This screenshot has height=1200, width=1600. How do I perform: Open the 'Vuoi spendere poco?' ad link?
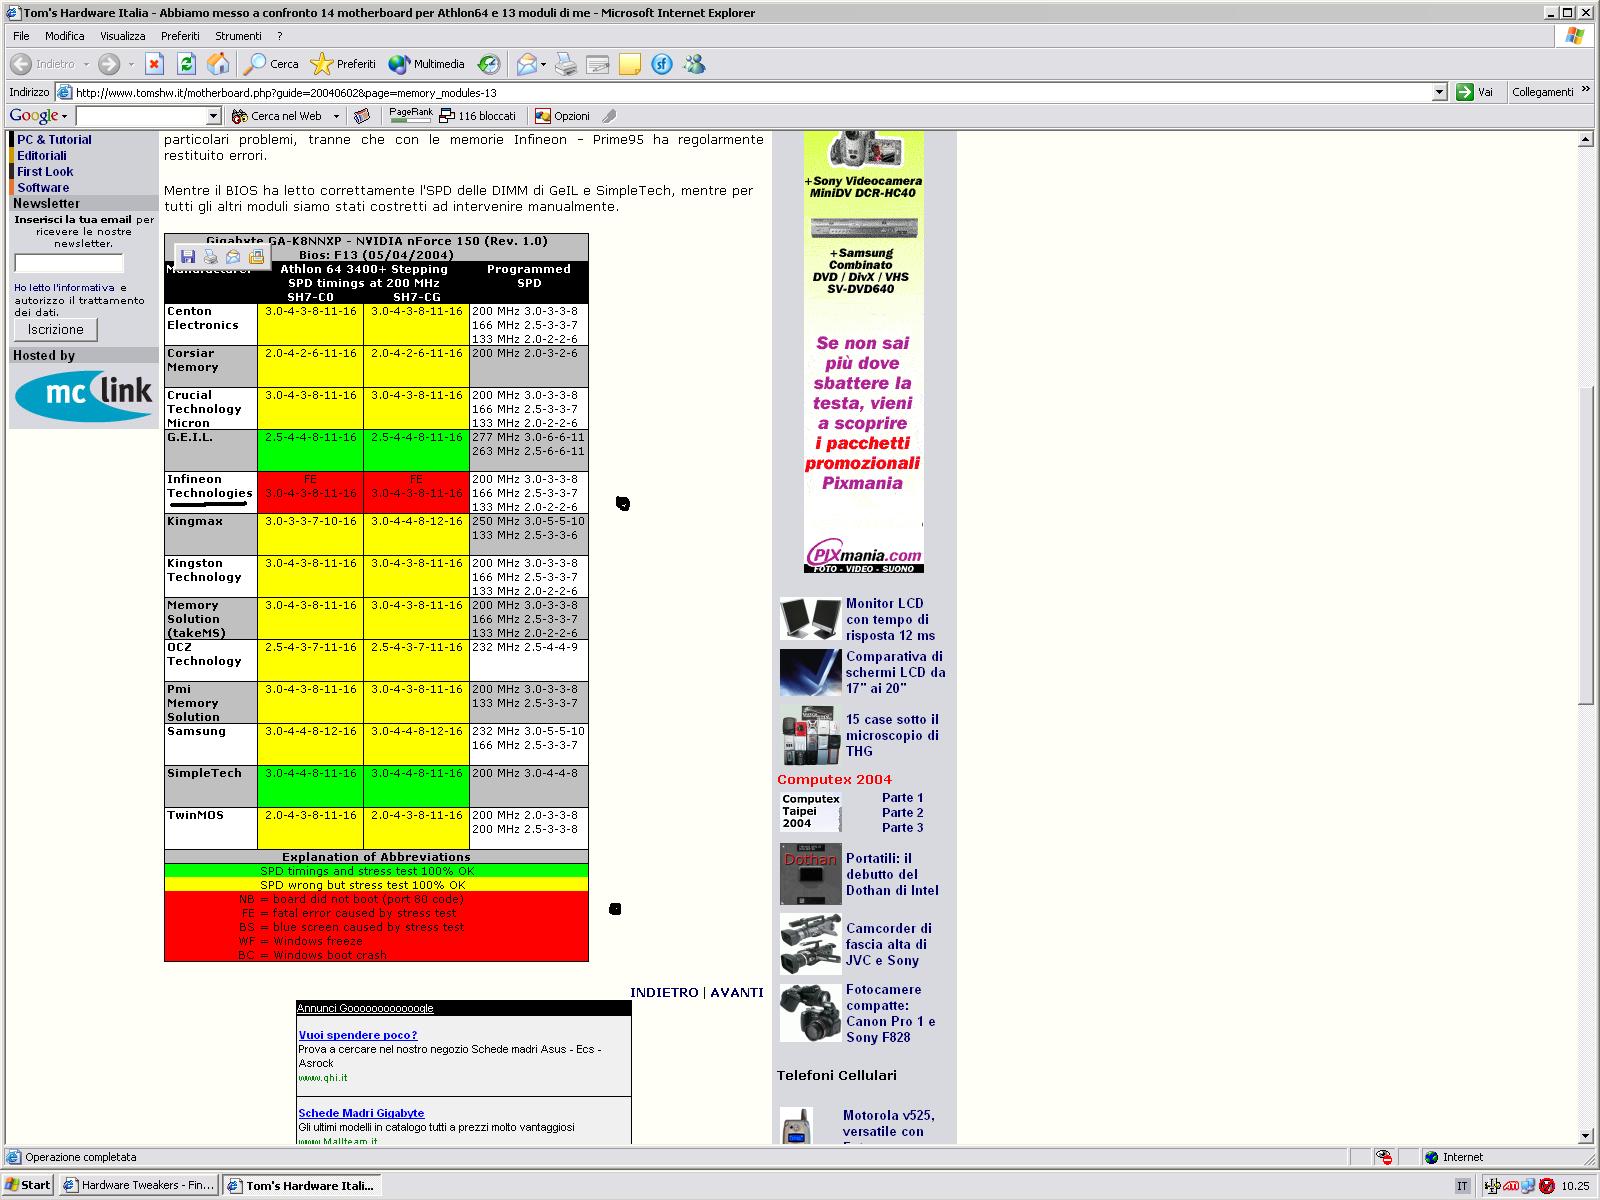tap(358, 1035)
